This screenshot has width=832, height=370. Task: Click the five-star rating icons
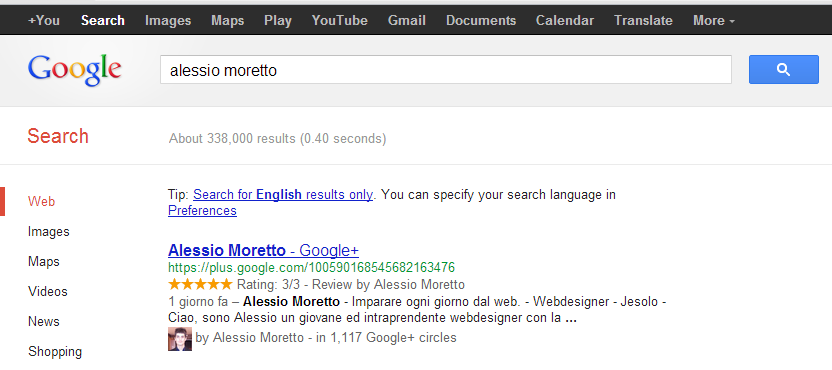coord(200,284)
